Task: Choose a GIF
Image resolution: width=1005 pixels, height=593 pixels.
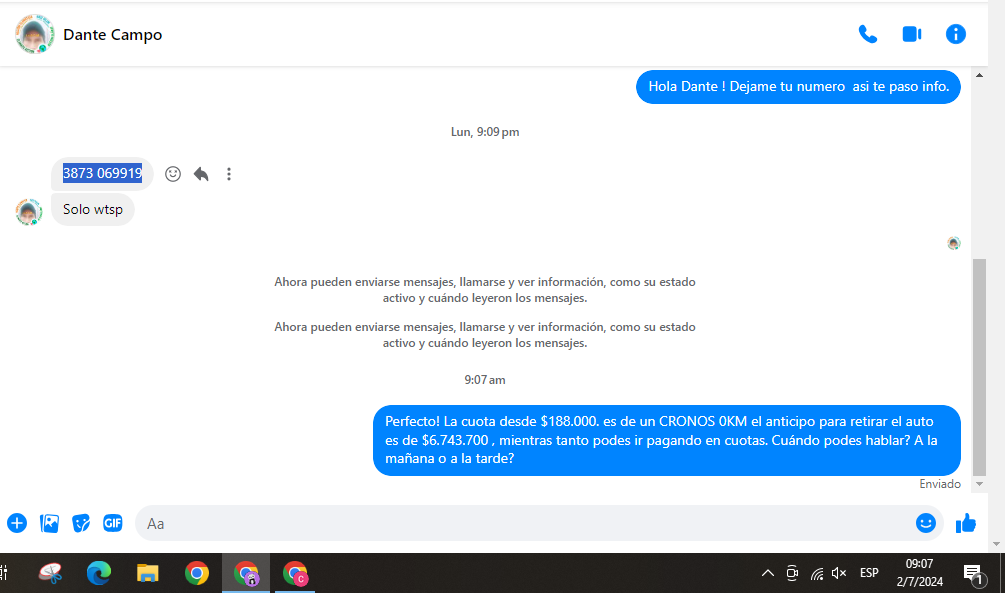Action: click(x=113, y=523)
